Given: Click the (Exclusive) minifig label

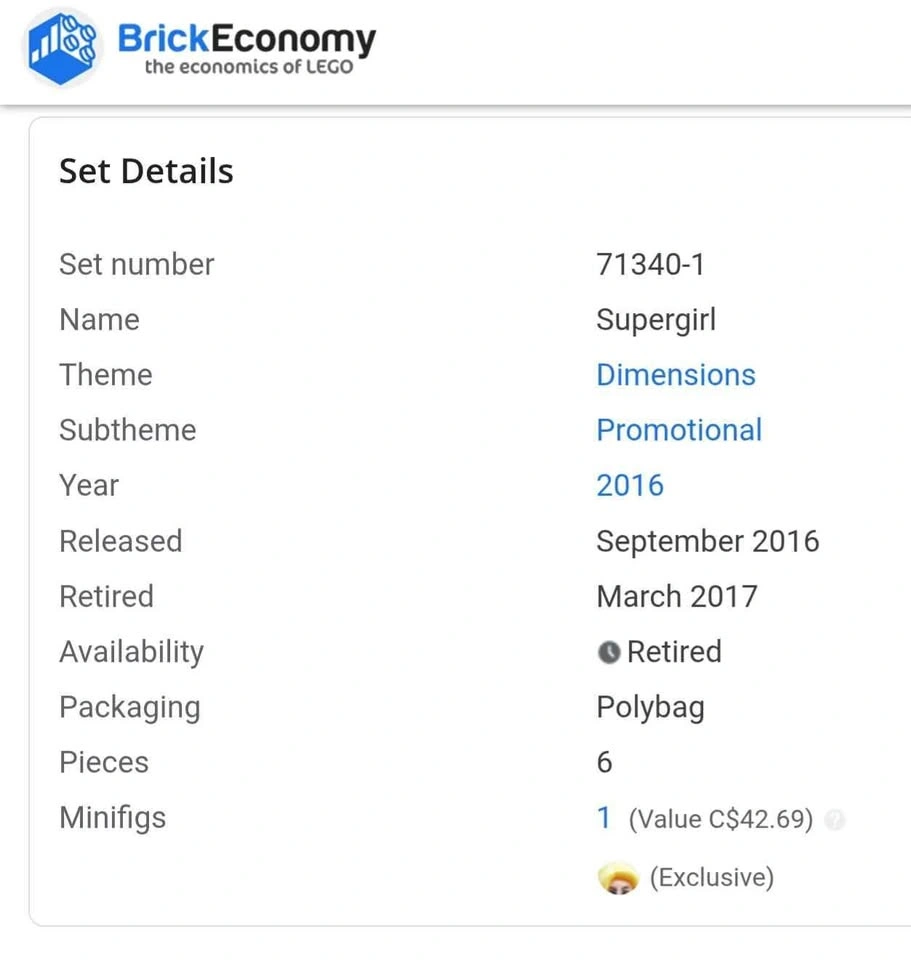Looking at the screenshot, I should [711, 878].
